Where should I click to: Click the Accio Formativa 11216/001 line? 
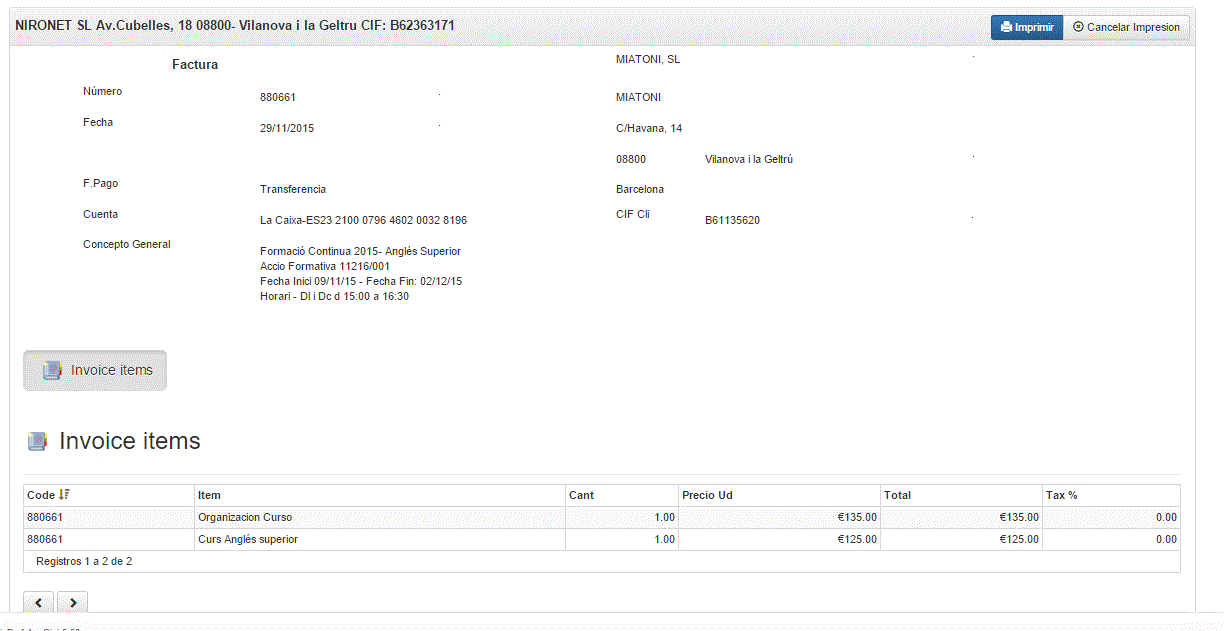coord(325,267)
